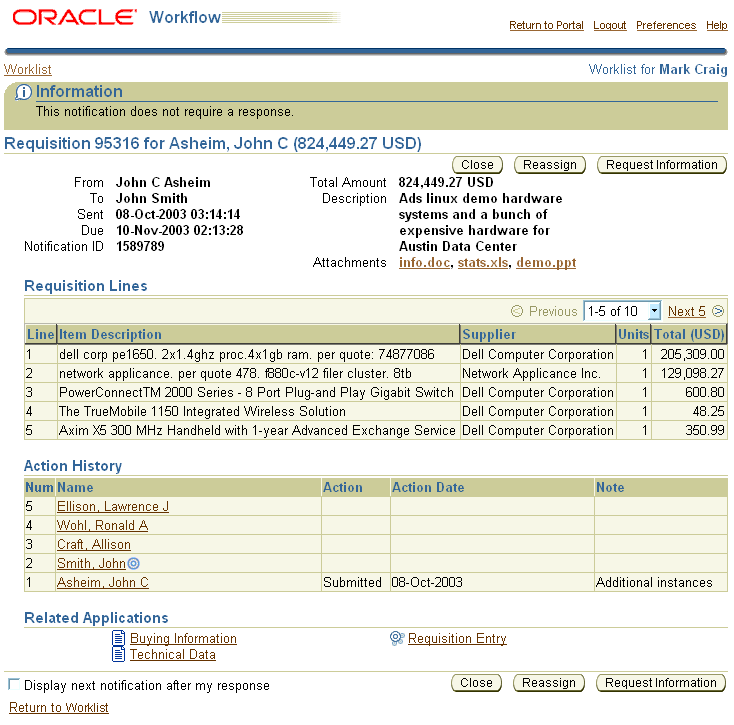Click the network applicance item description

(235, 373)
